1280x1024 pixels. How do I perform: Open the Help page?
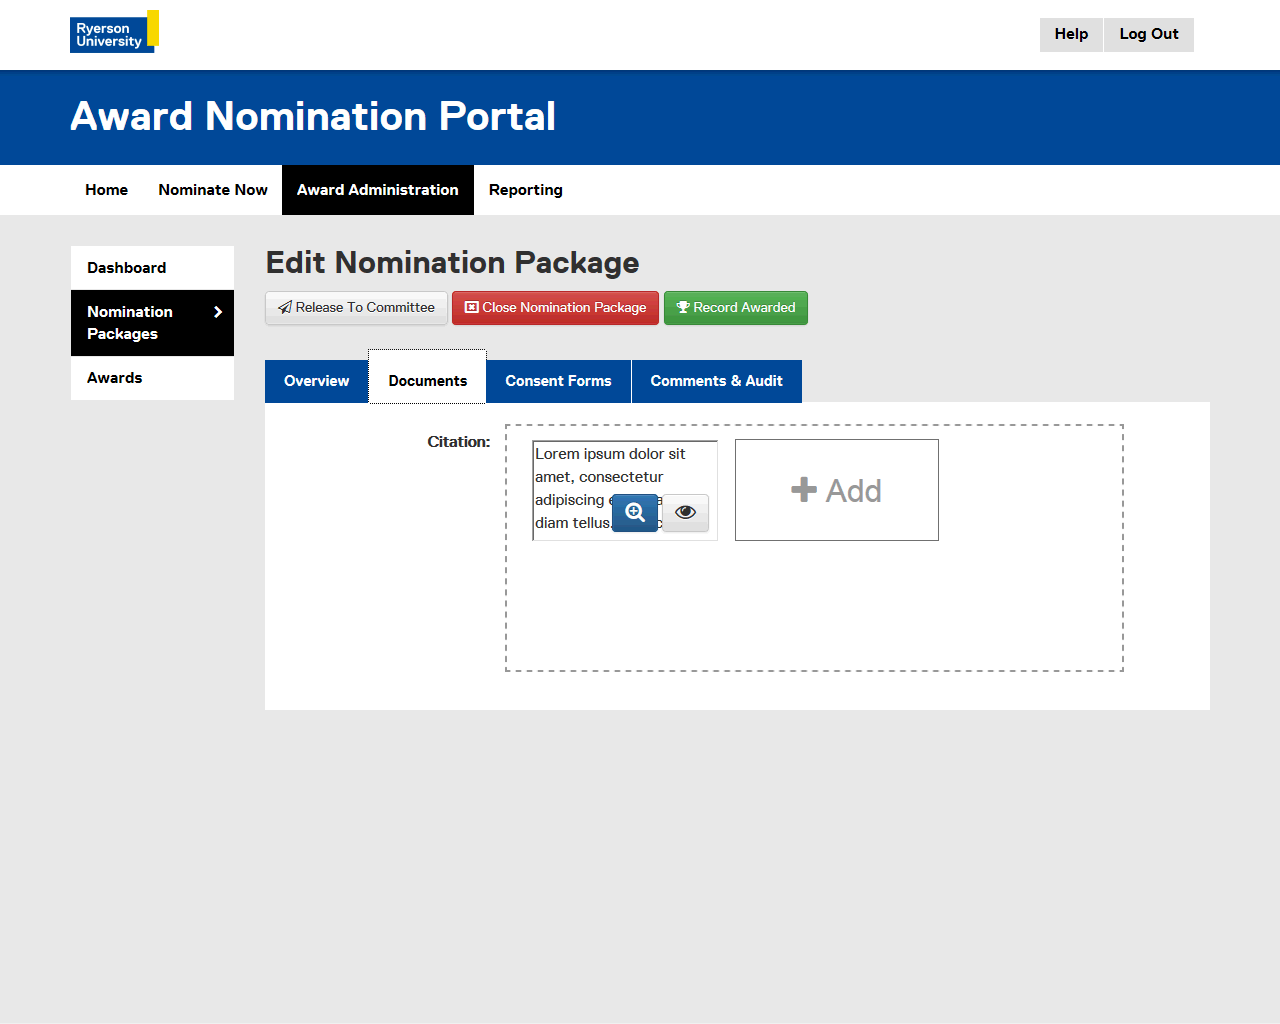coord(1071,34)
